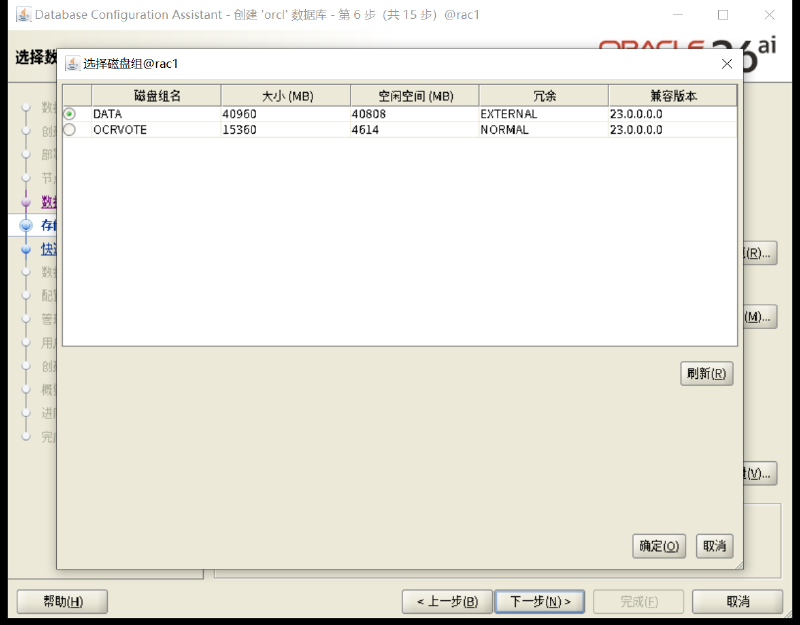Click the 4614 free space cell
800x625 pixels.
pos(415,130)
